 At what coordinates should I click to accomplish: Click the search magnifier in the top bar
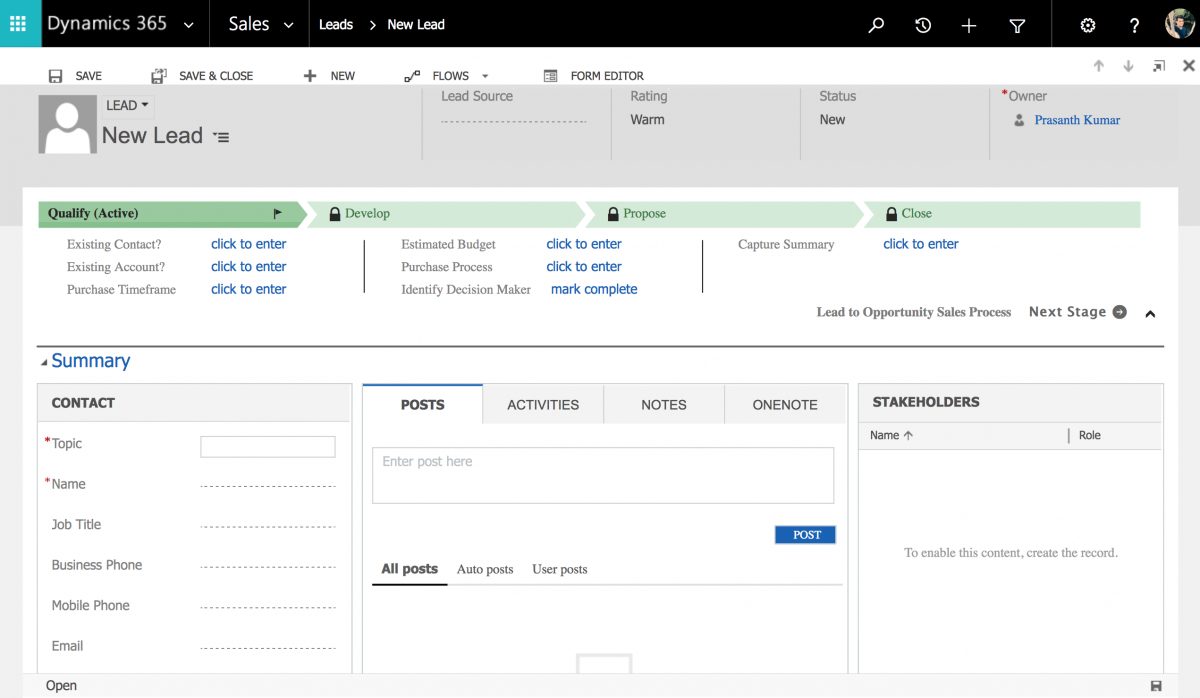[x=875, y=23]
